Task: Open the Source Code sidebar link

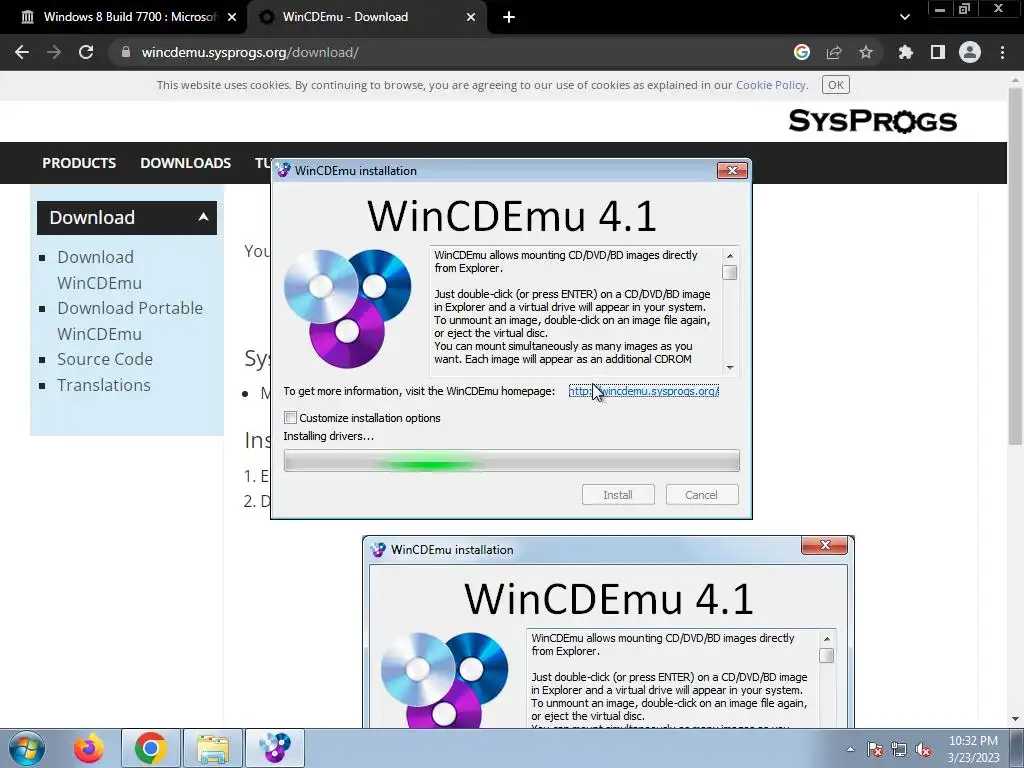Action: 105,359
